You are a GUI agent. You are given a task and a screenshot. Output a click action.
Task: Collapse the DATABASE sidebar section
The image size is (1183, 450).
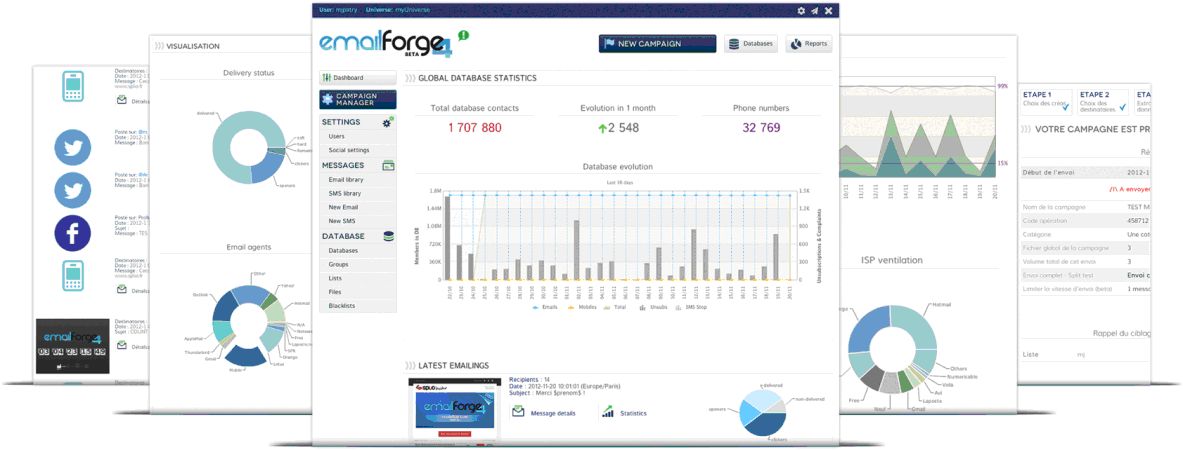[343, 236]
